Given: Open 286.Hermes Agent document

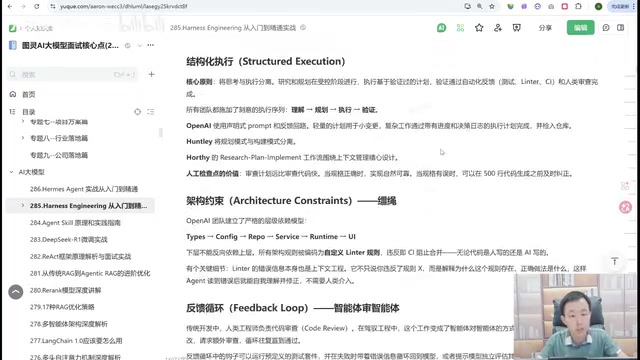Looking at the screenshot, I should coord(84,189).
